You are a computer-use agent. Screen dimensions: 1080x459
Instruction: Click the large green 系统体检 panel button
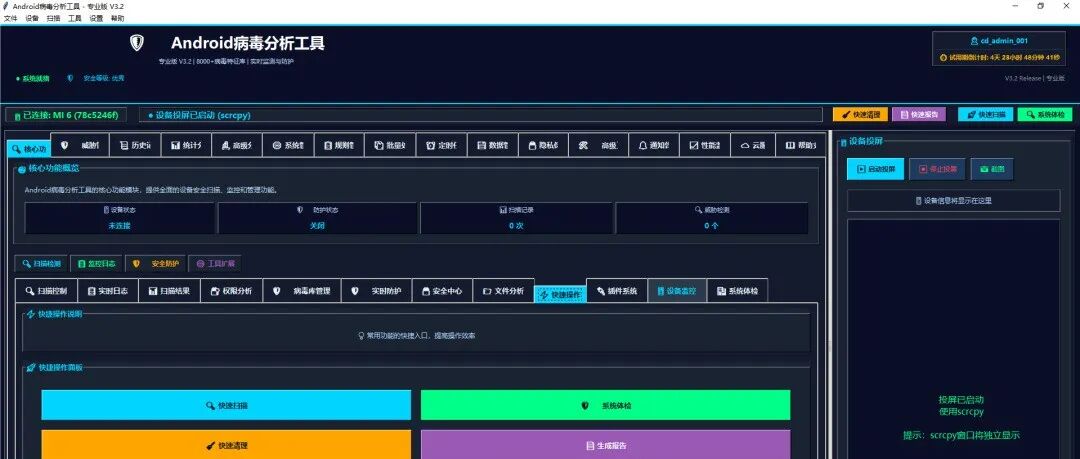pyautogui.click(x=605, y=405)
